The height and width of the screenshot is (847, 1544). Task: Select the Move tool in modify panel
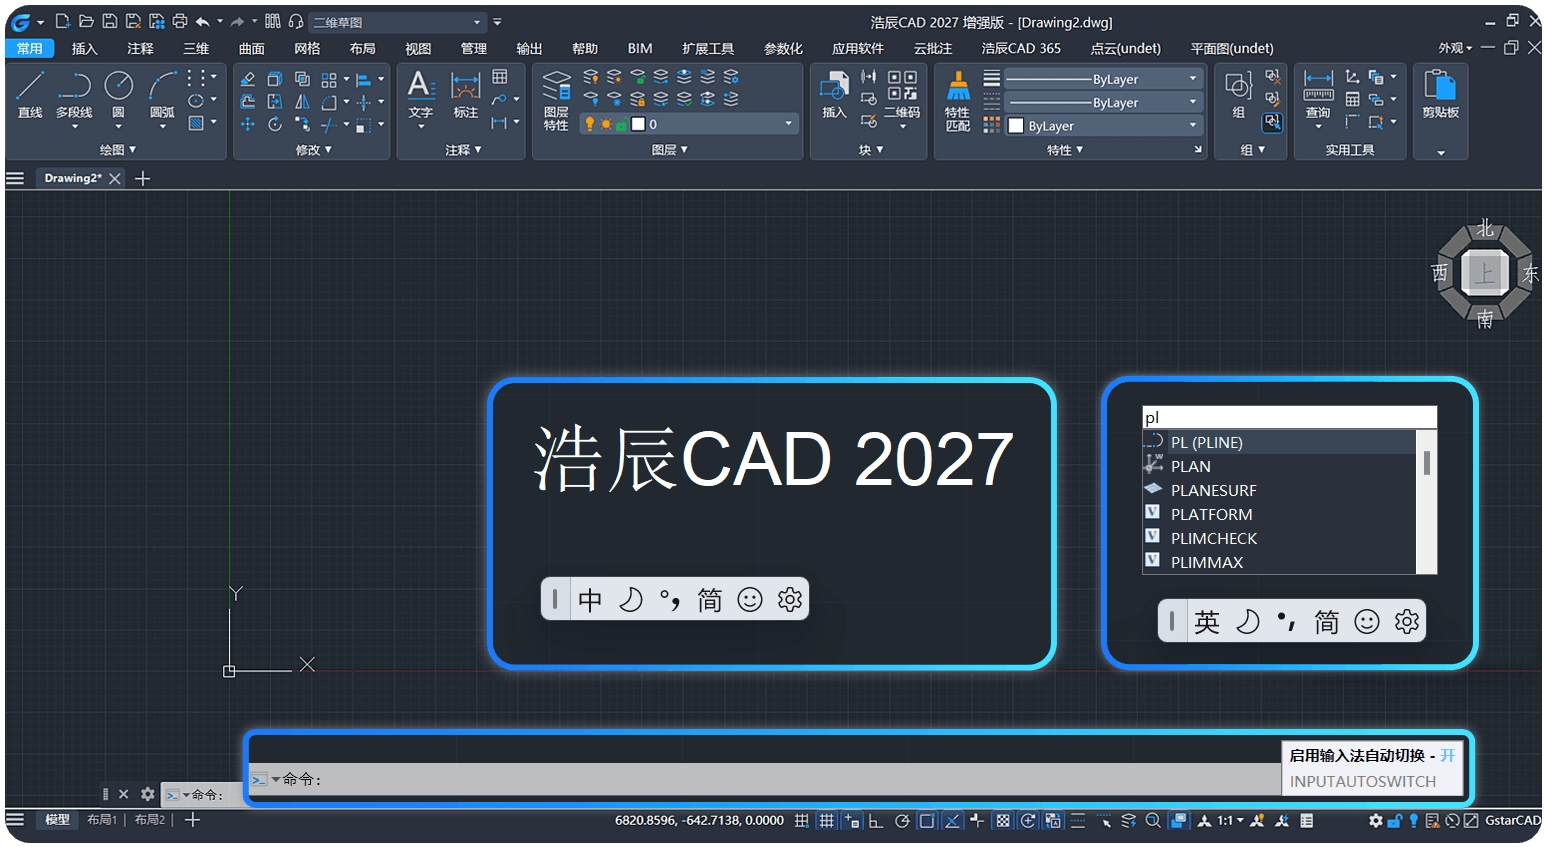point(248,124)
